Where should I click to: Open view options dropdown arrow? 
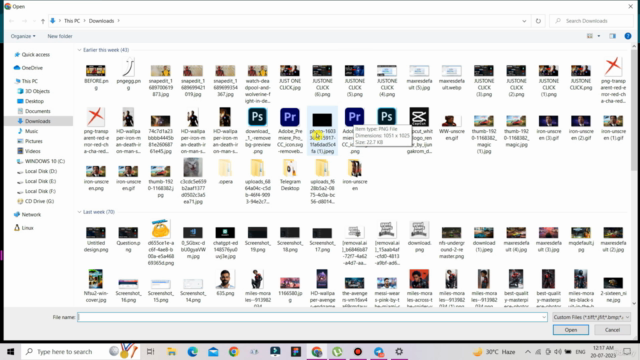point(599,36)
